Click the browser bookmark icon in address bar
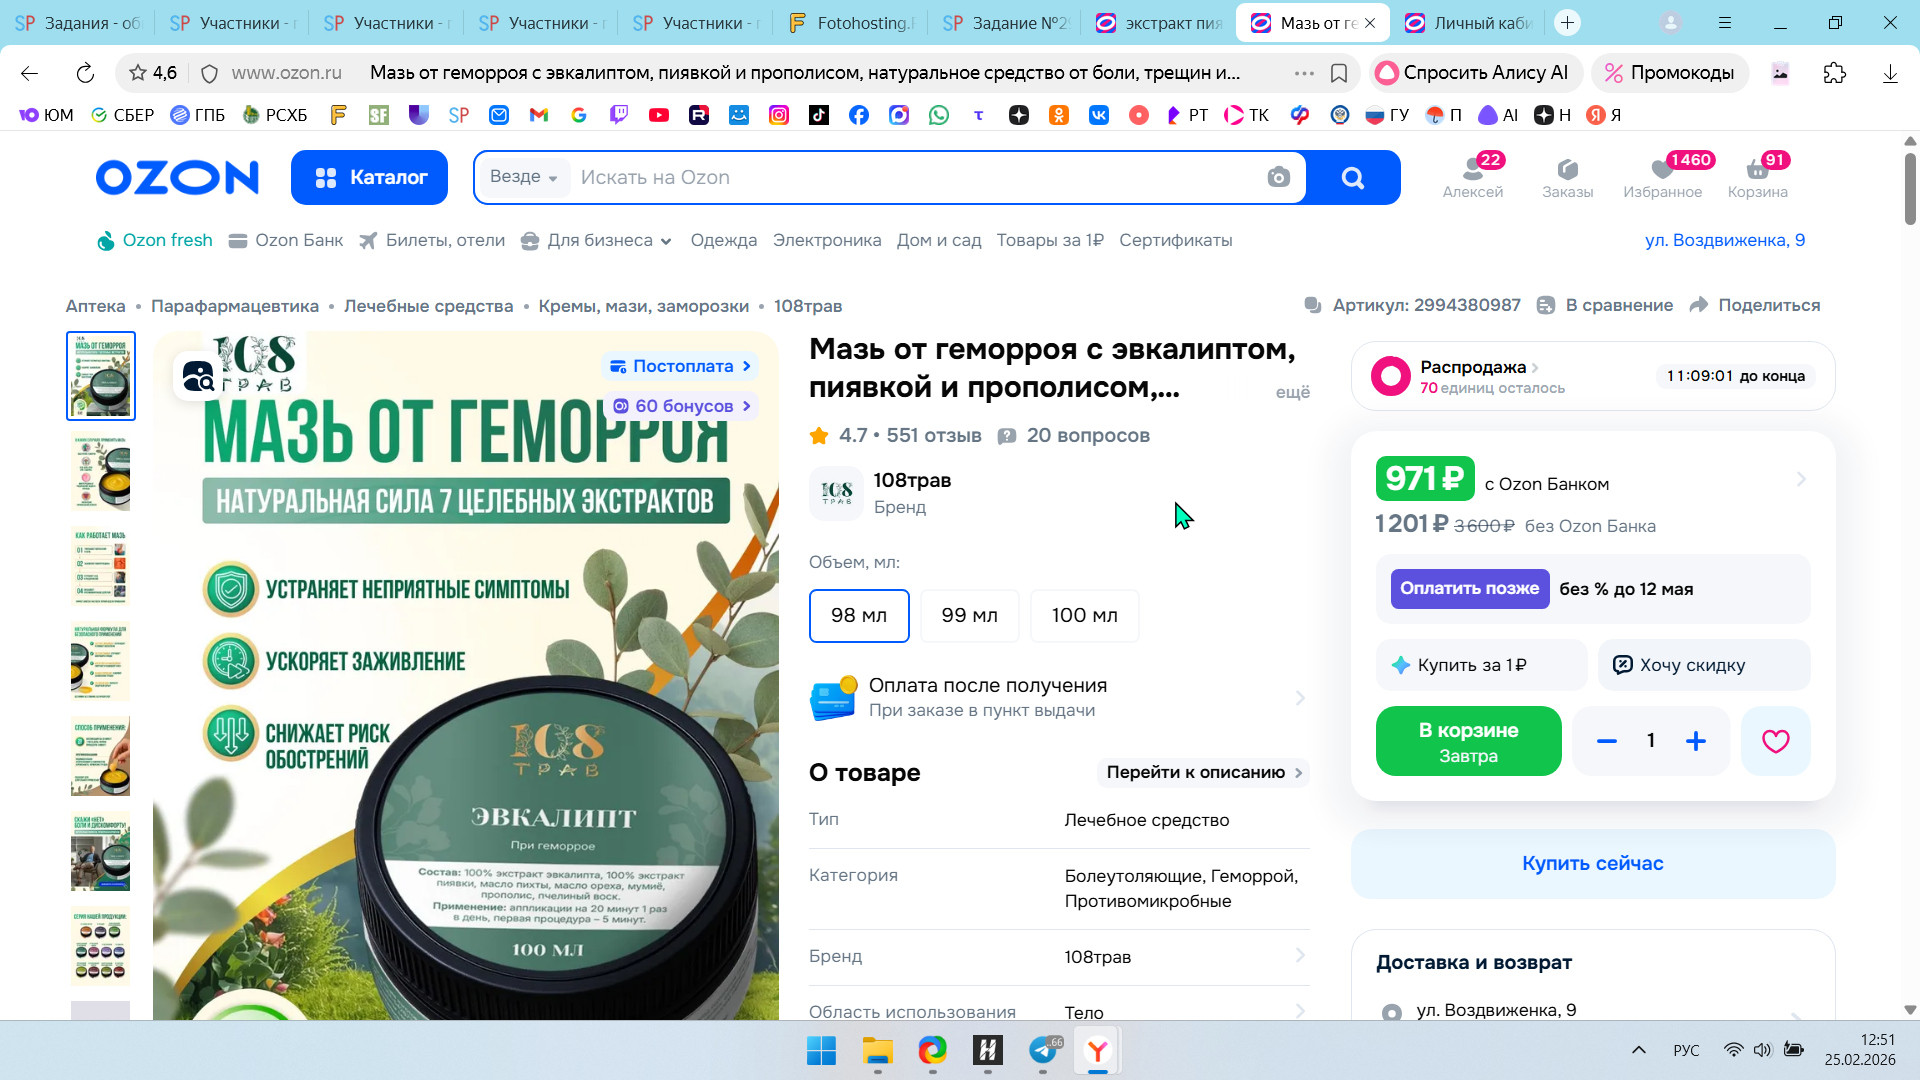Image resolution: width=1920 pixels, height=1080 pixels. coord(1339,73)
